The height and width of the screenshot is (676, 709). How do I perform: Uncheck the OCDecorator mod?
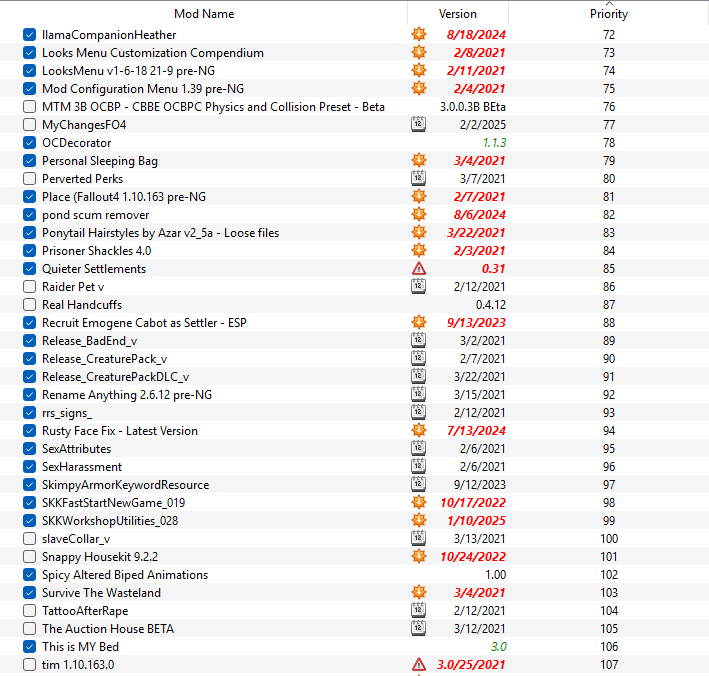[x=29, y=142]
